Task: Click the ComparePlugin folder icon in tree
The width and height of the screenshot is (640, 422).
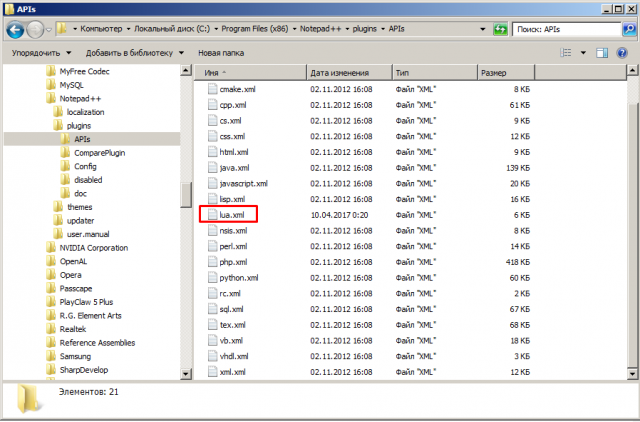Action: coord(66,152)
